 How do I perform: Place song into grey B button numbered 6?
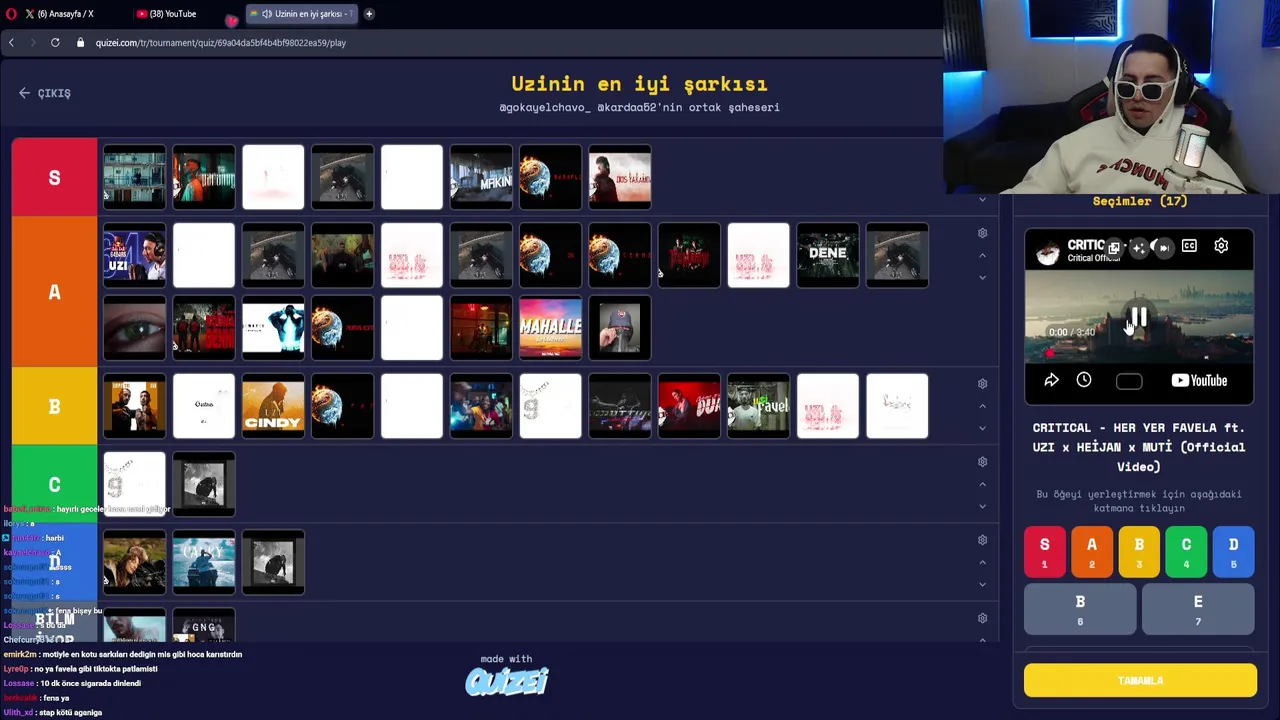1080,608
